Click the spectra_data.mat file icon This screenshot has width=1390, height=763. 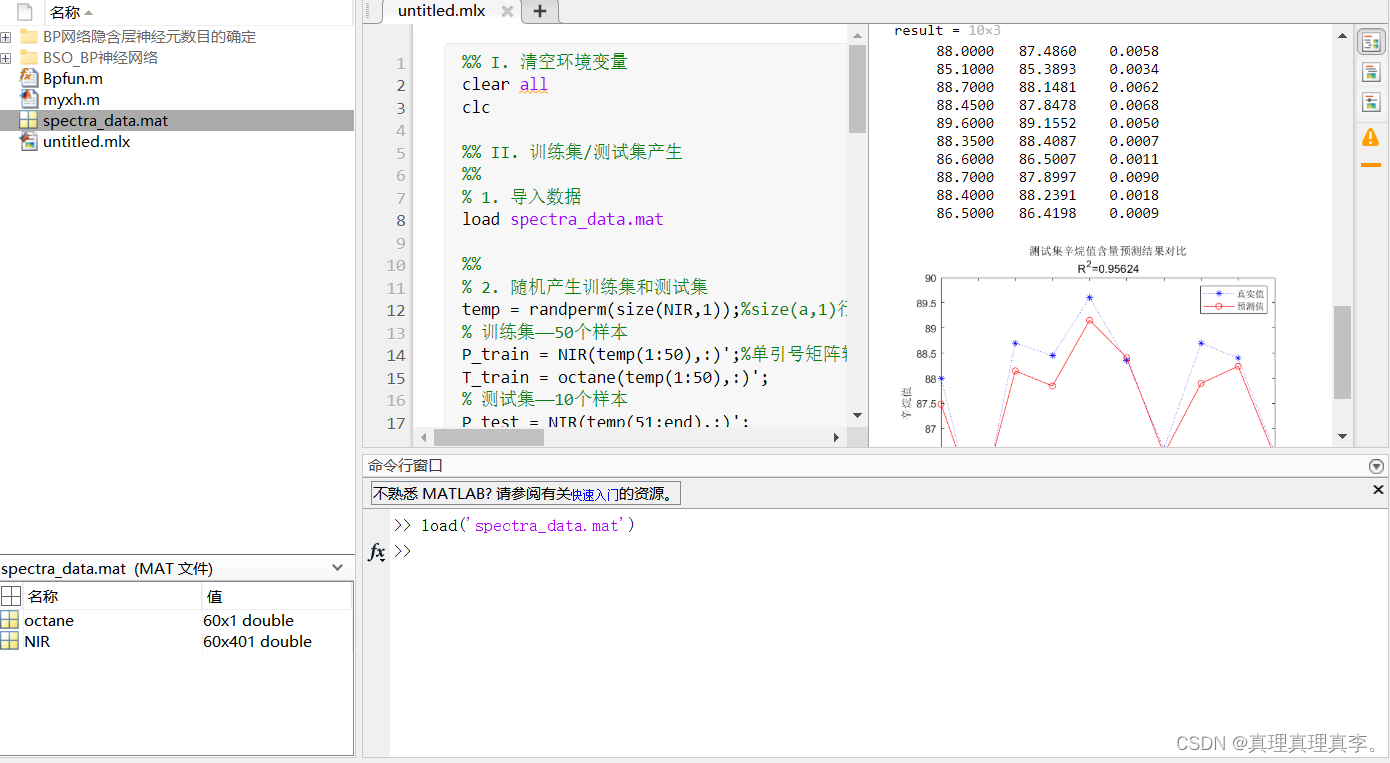click(28, 120)
